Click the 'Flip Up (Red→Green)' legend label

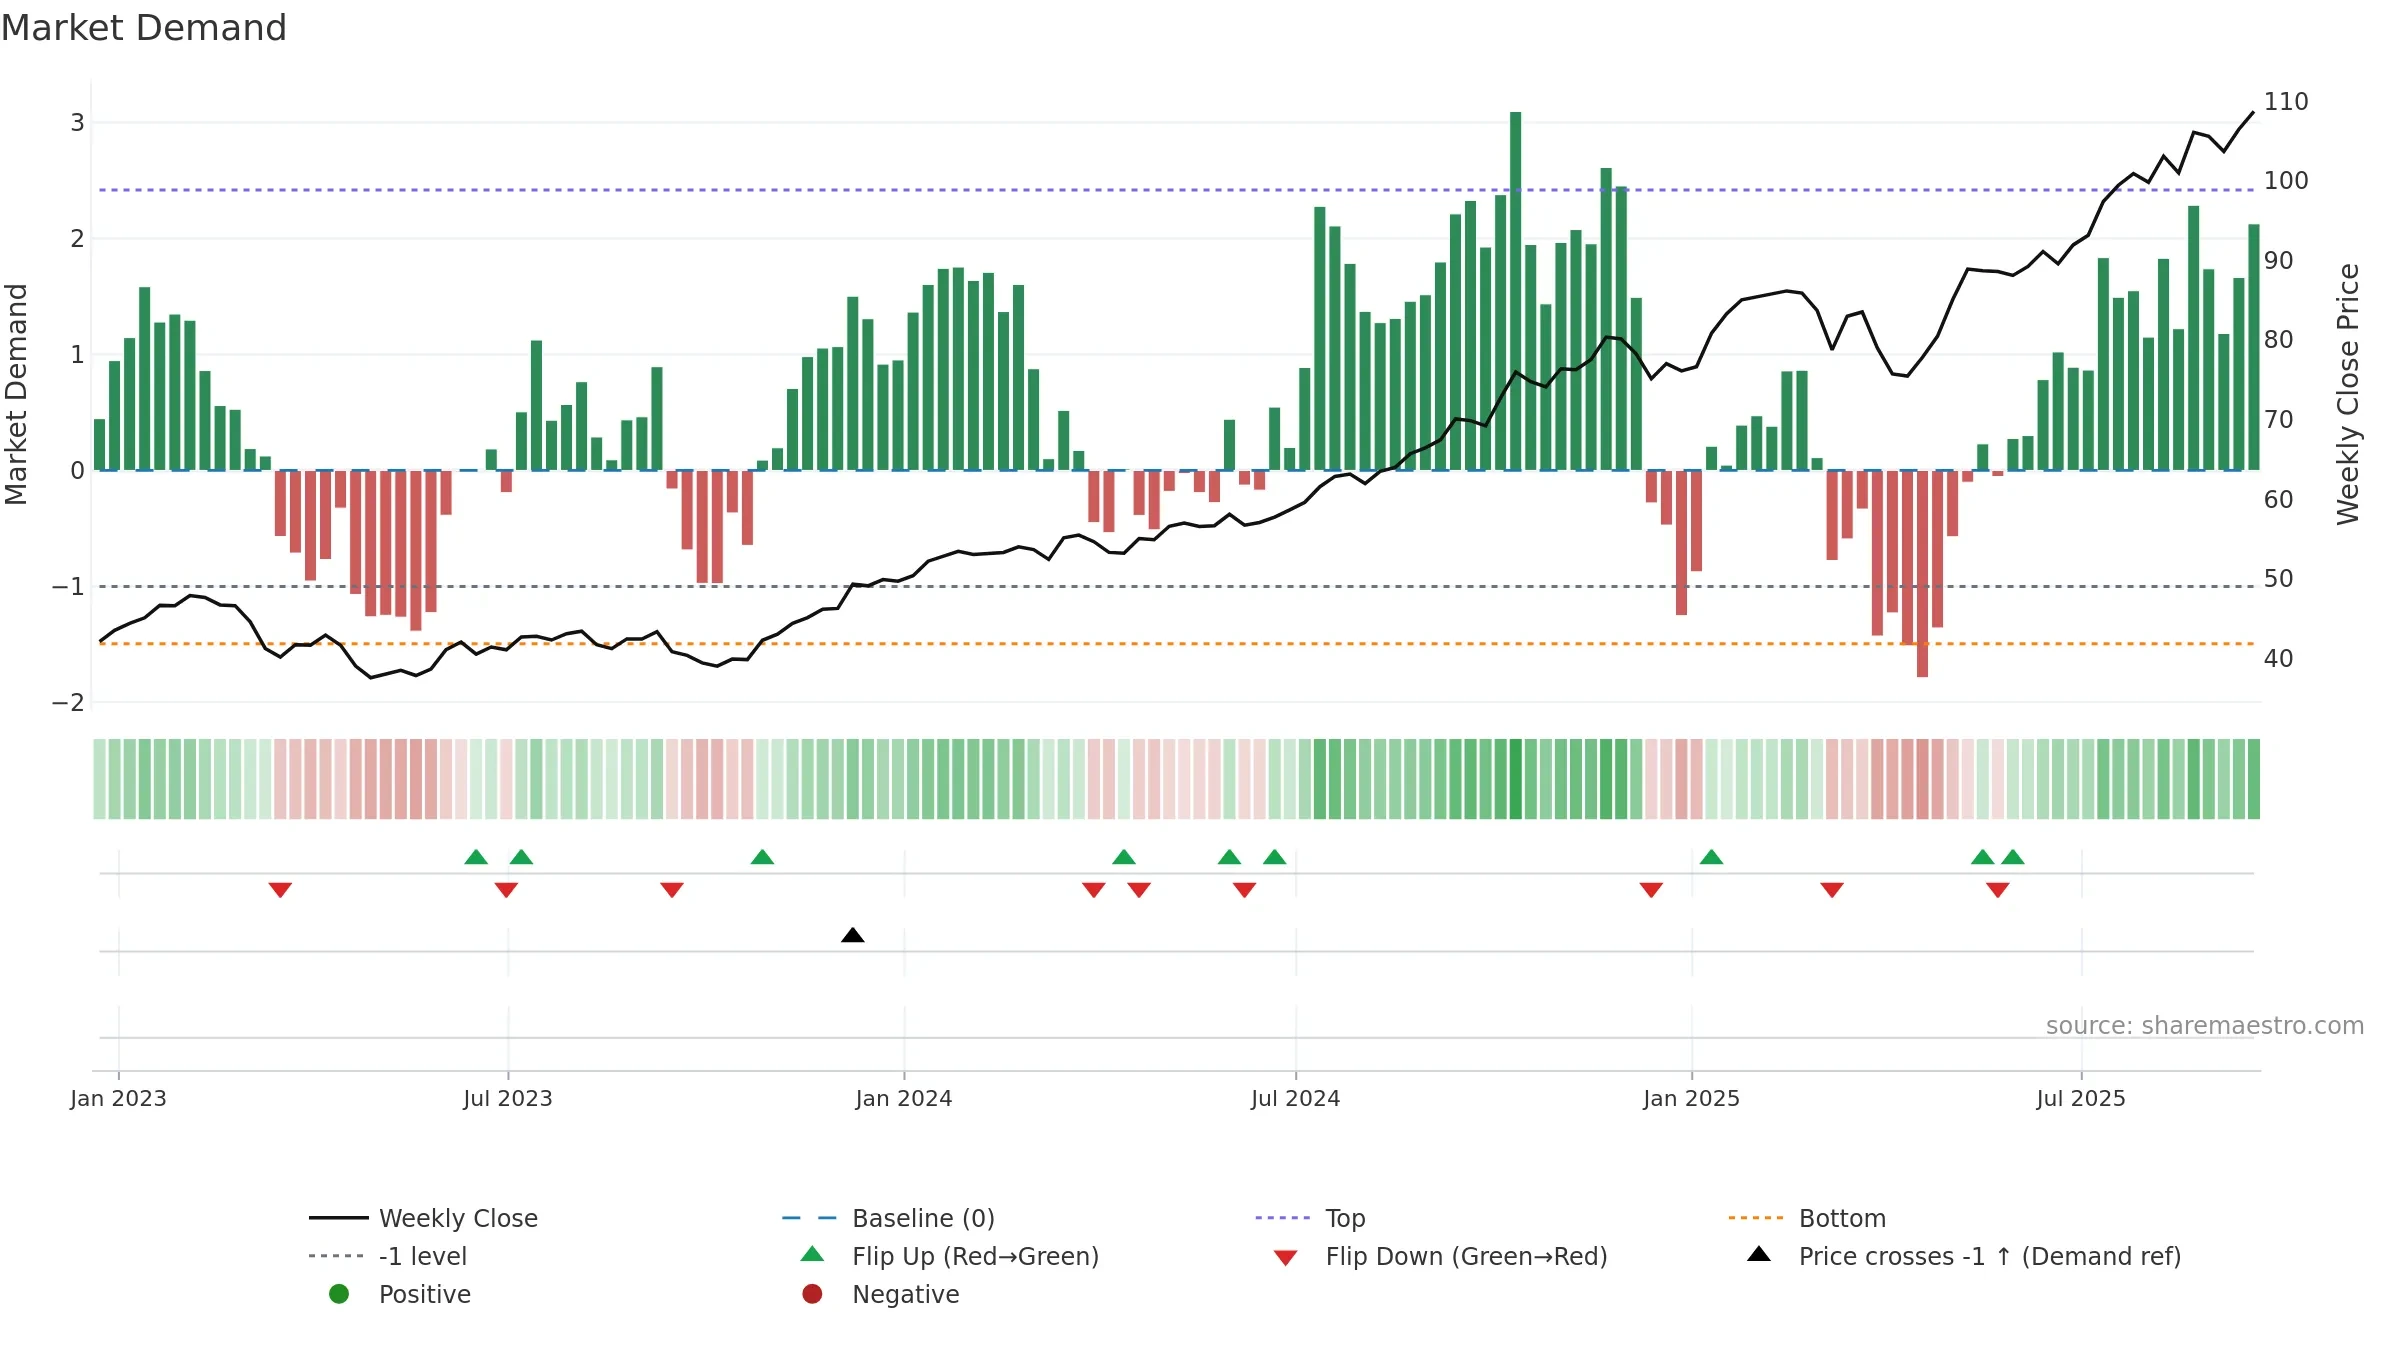[x=975, y=1256]
